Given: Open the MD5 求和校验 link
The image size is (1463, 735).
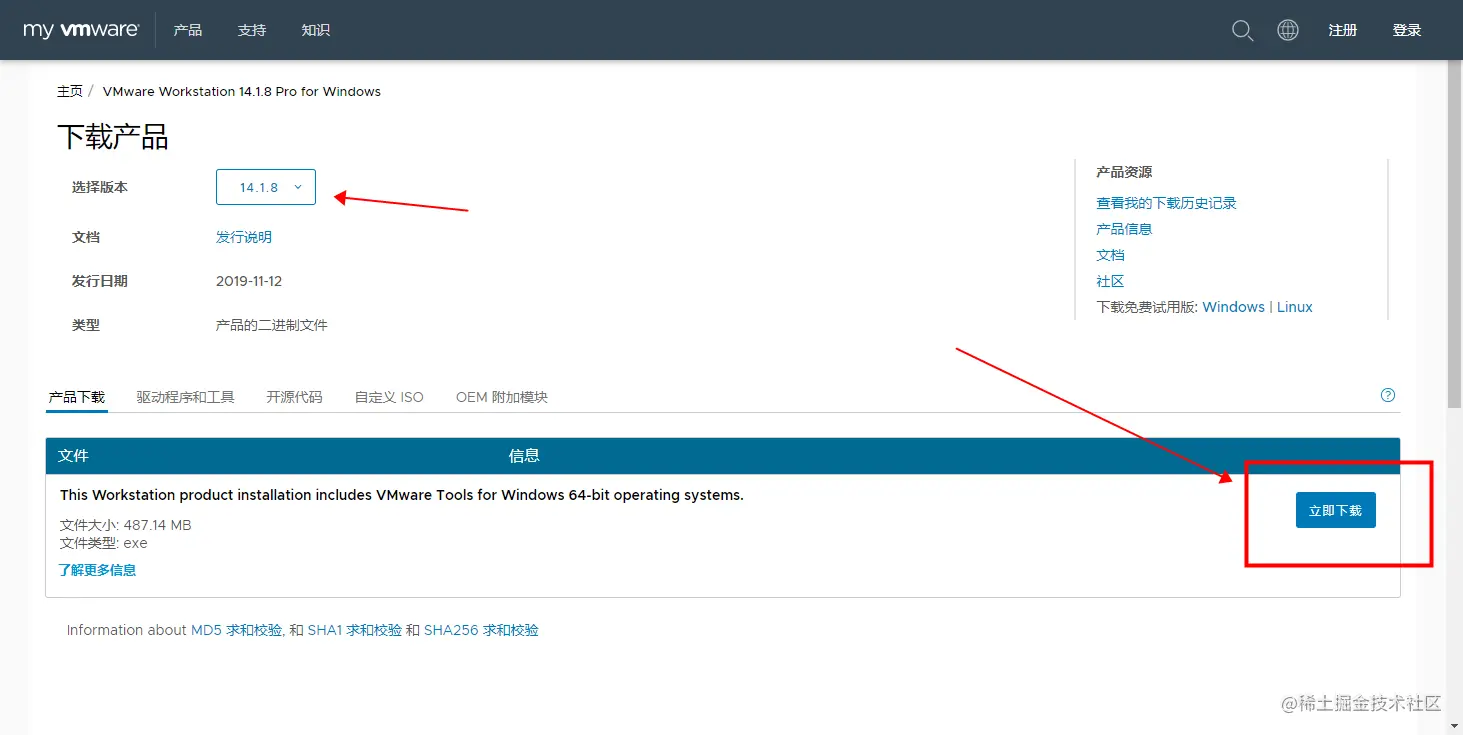Looking at the screenshot, I should (236, 630).
